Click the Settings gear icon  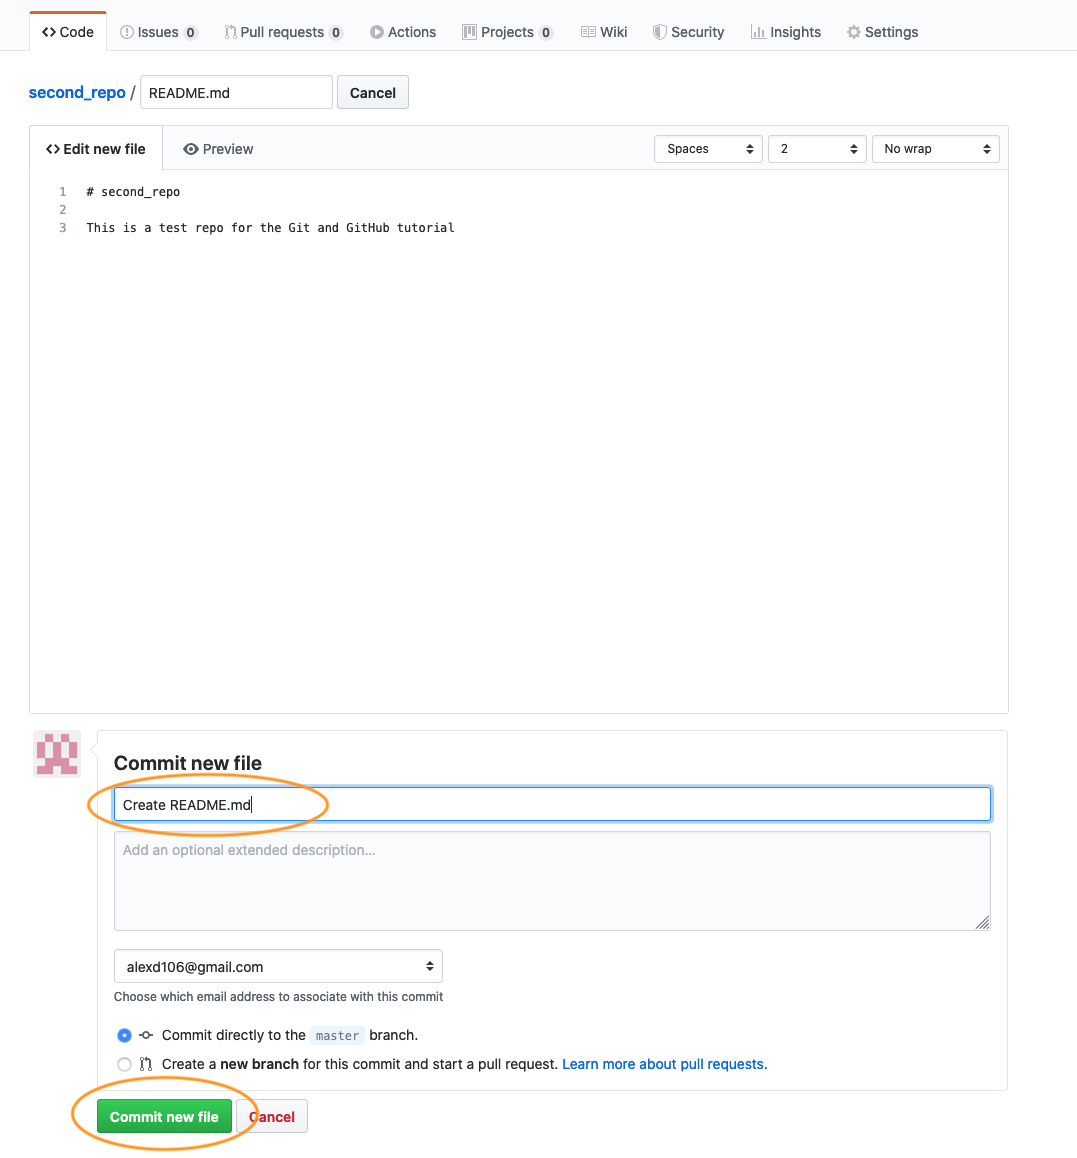coord(853,32)
